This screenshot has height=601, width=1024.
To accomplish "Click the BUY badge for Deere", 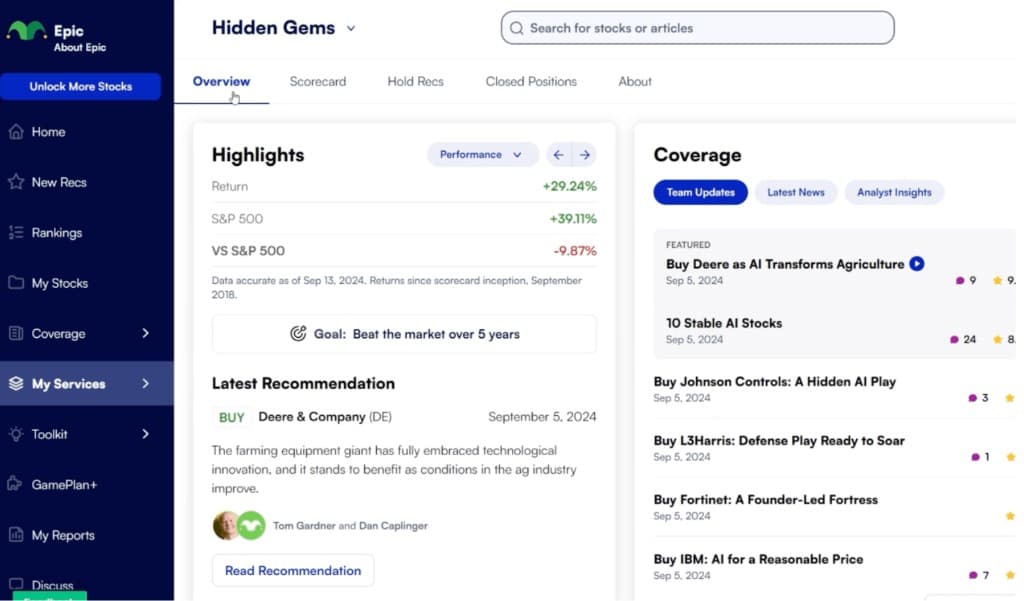I will [x=231, y=417].
